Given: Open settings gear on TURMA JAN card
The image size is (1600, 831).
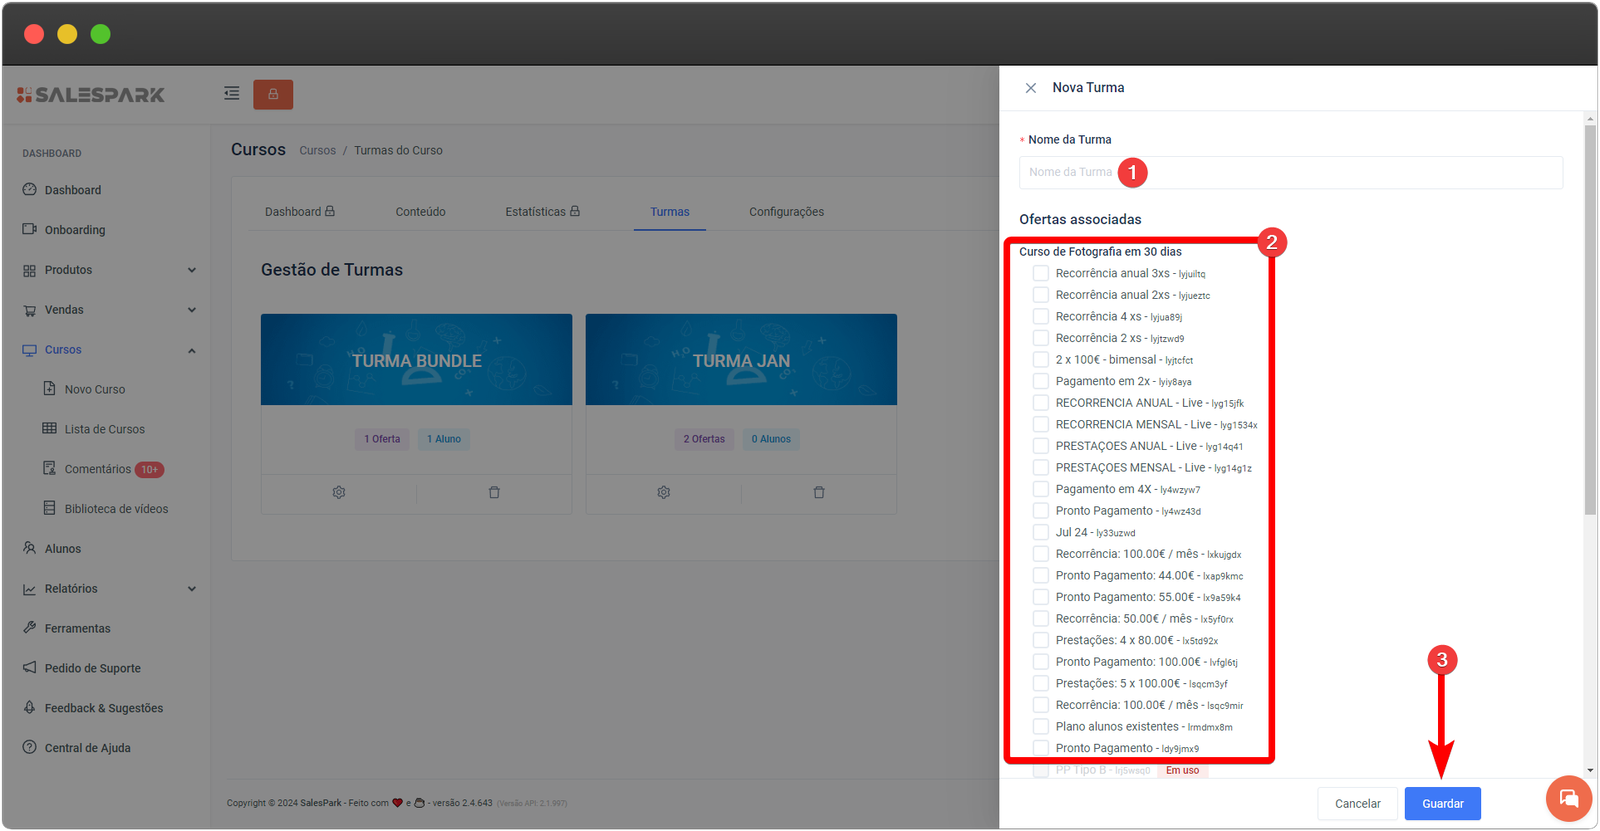Looking at the screenshot, I should [x=664, y=493].
